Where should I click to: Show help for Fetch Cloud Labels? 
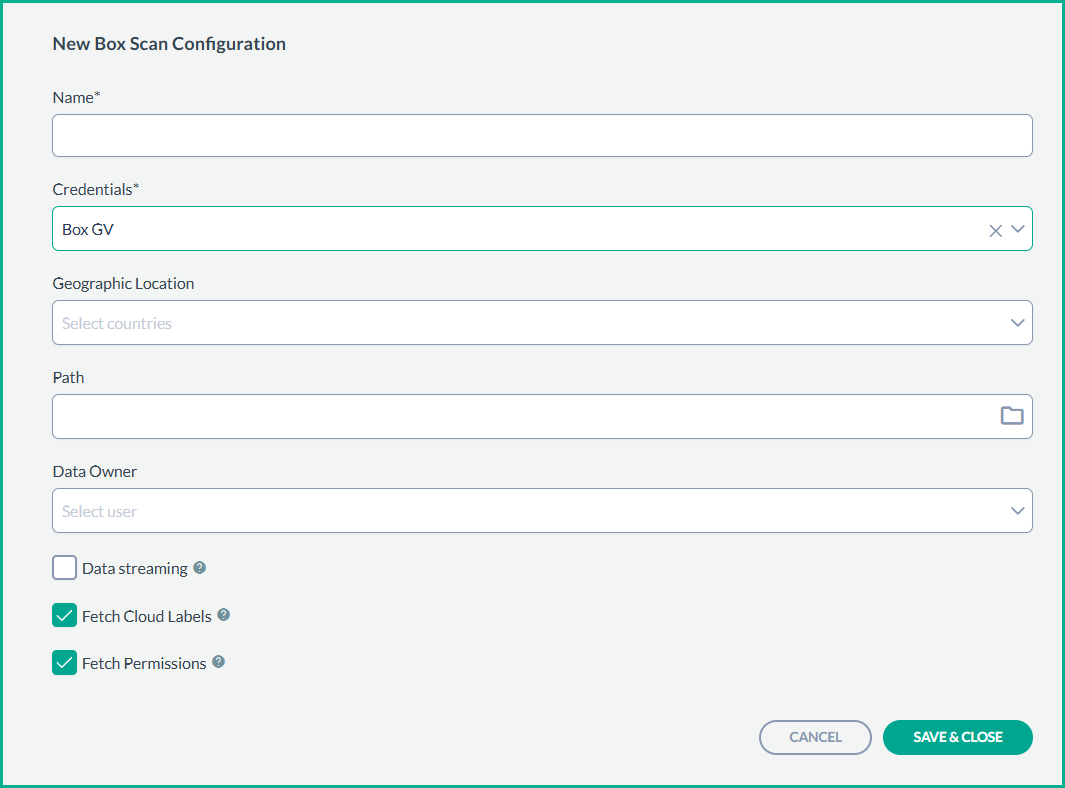point(224,615)
